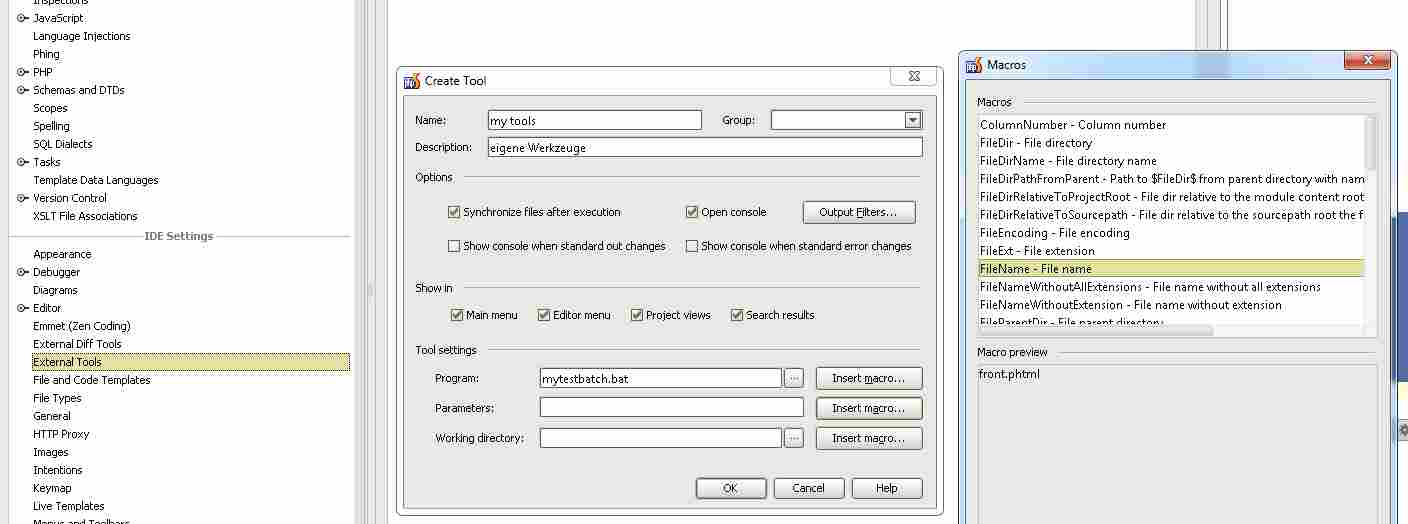1408x524 pixels.
Task: Click the Program input field
Action: (661, 378)
